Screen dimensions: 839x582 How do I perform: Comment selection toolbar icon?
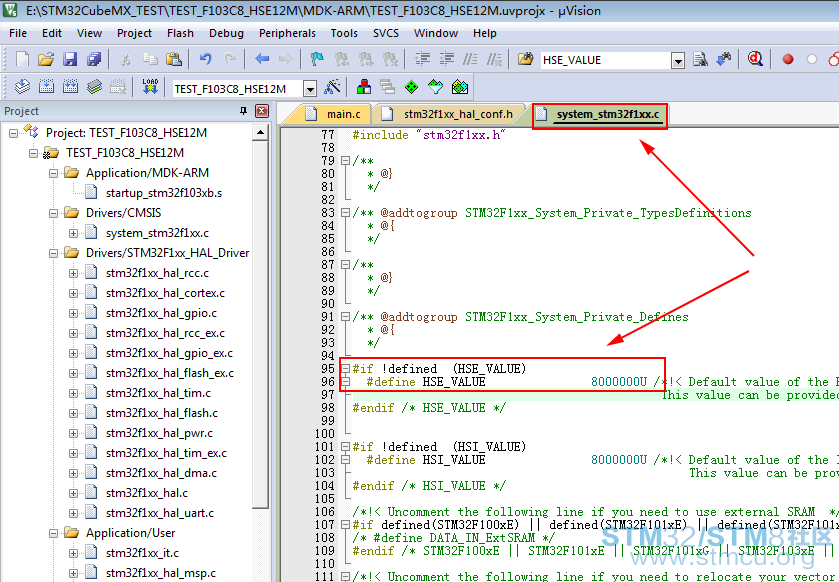[x=470, y=59]
